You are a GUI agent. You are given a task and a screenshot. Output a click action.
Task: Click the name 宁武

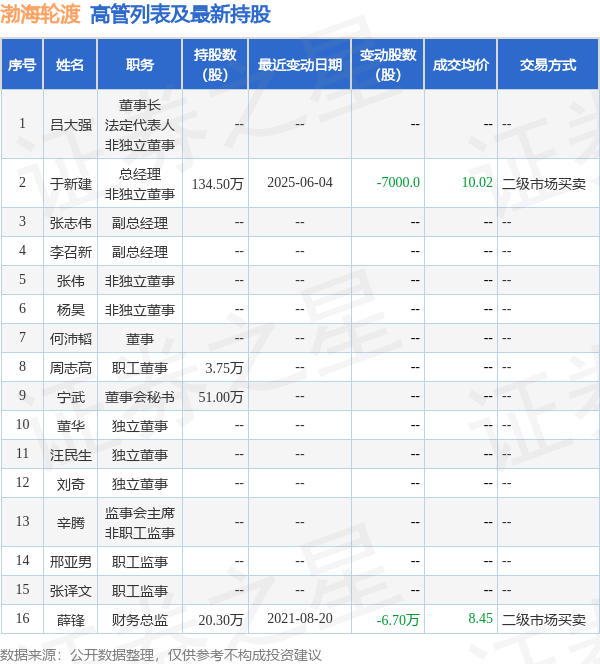(71, 397)
